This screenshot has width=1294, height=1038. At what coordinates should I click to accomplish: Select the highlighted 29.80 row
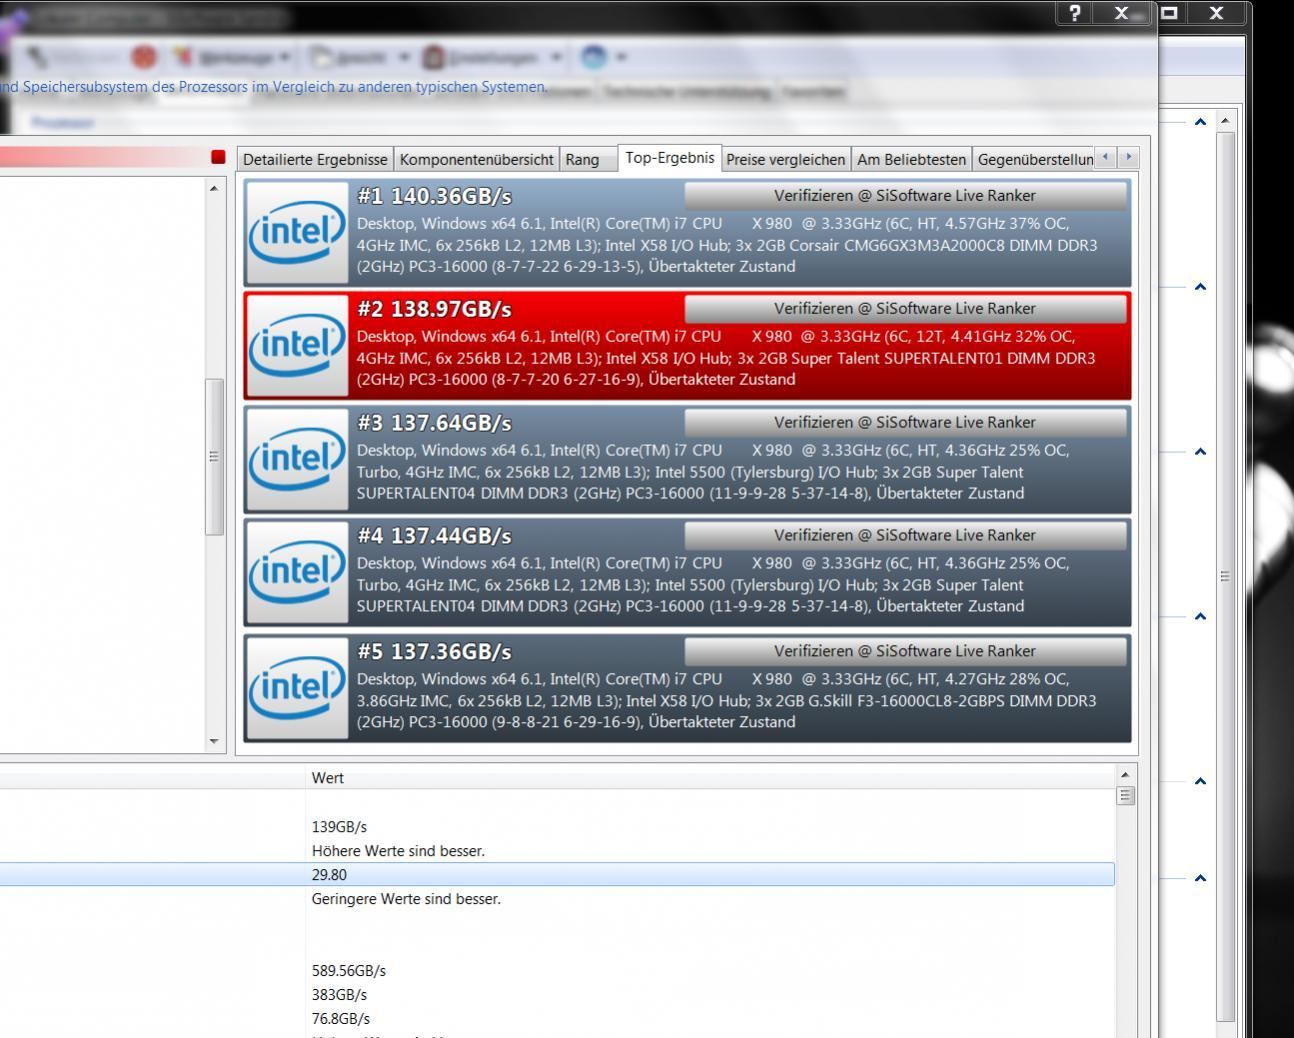(557, 874)
